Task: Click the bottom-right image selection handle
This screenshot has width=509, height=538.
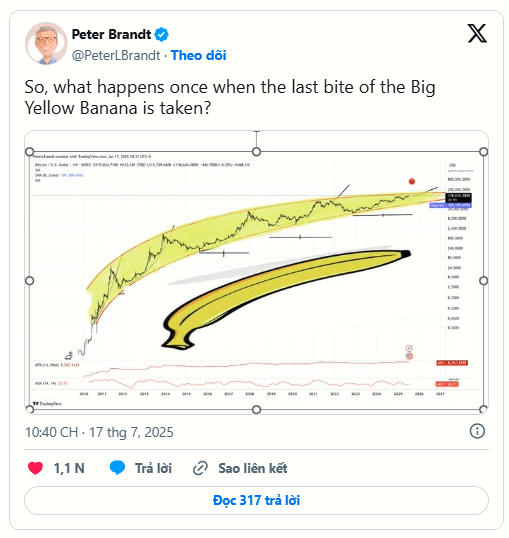Action: click(x=483, y=409)
